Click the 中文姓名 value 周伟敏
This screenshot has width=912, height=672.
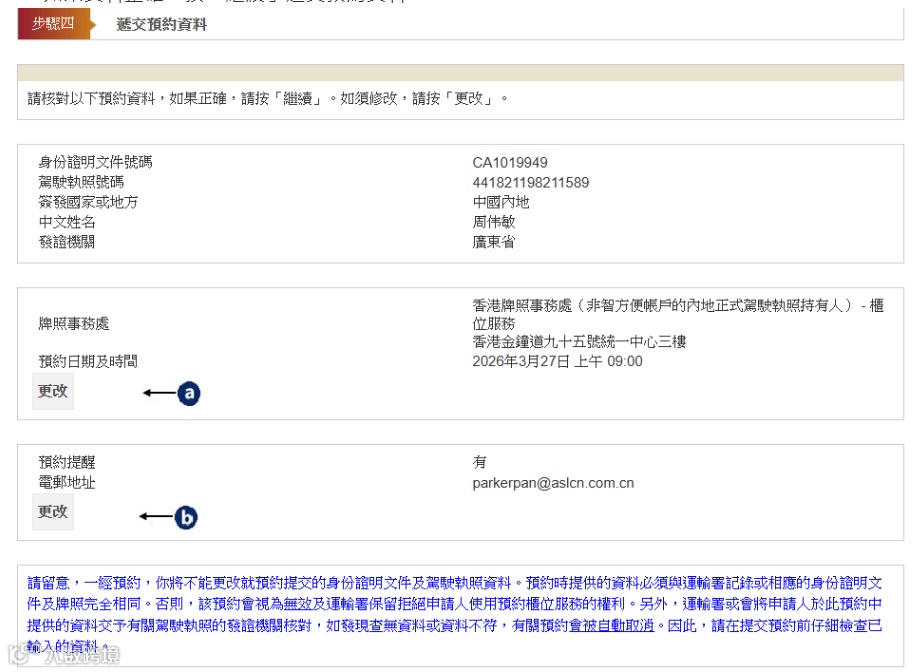(493, 222)
